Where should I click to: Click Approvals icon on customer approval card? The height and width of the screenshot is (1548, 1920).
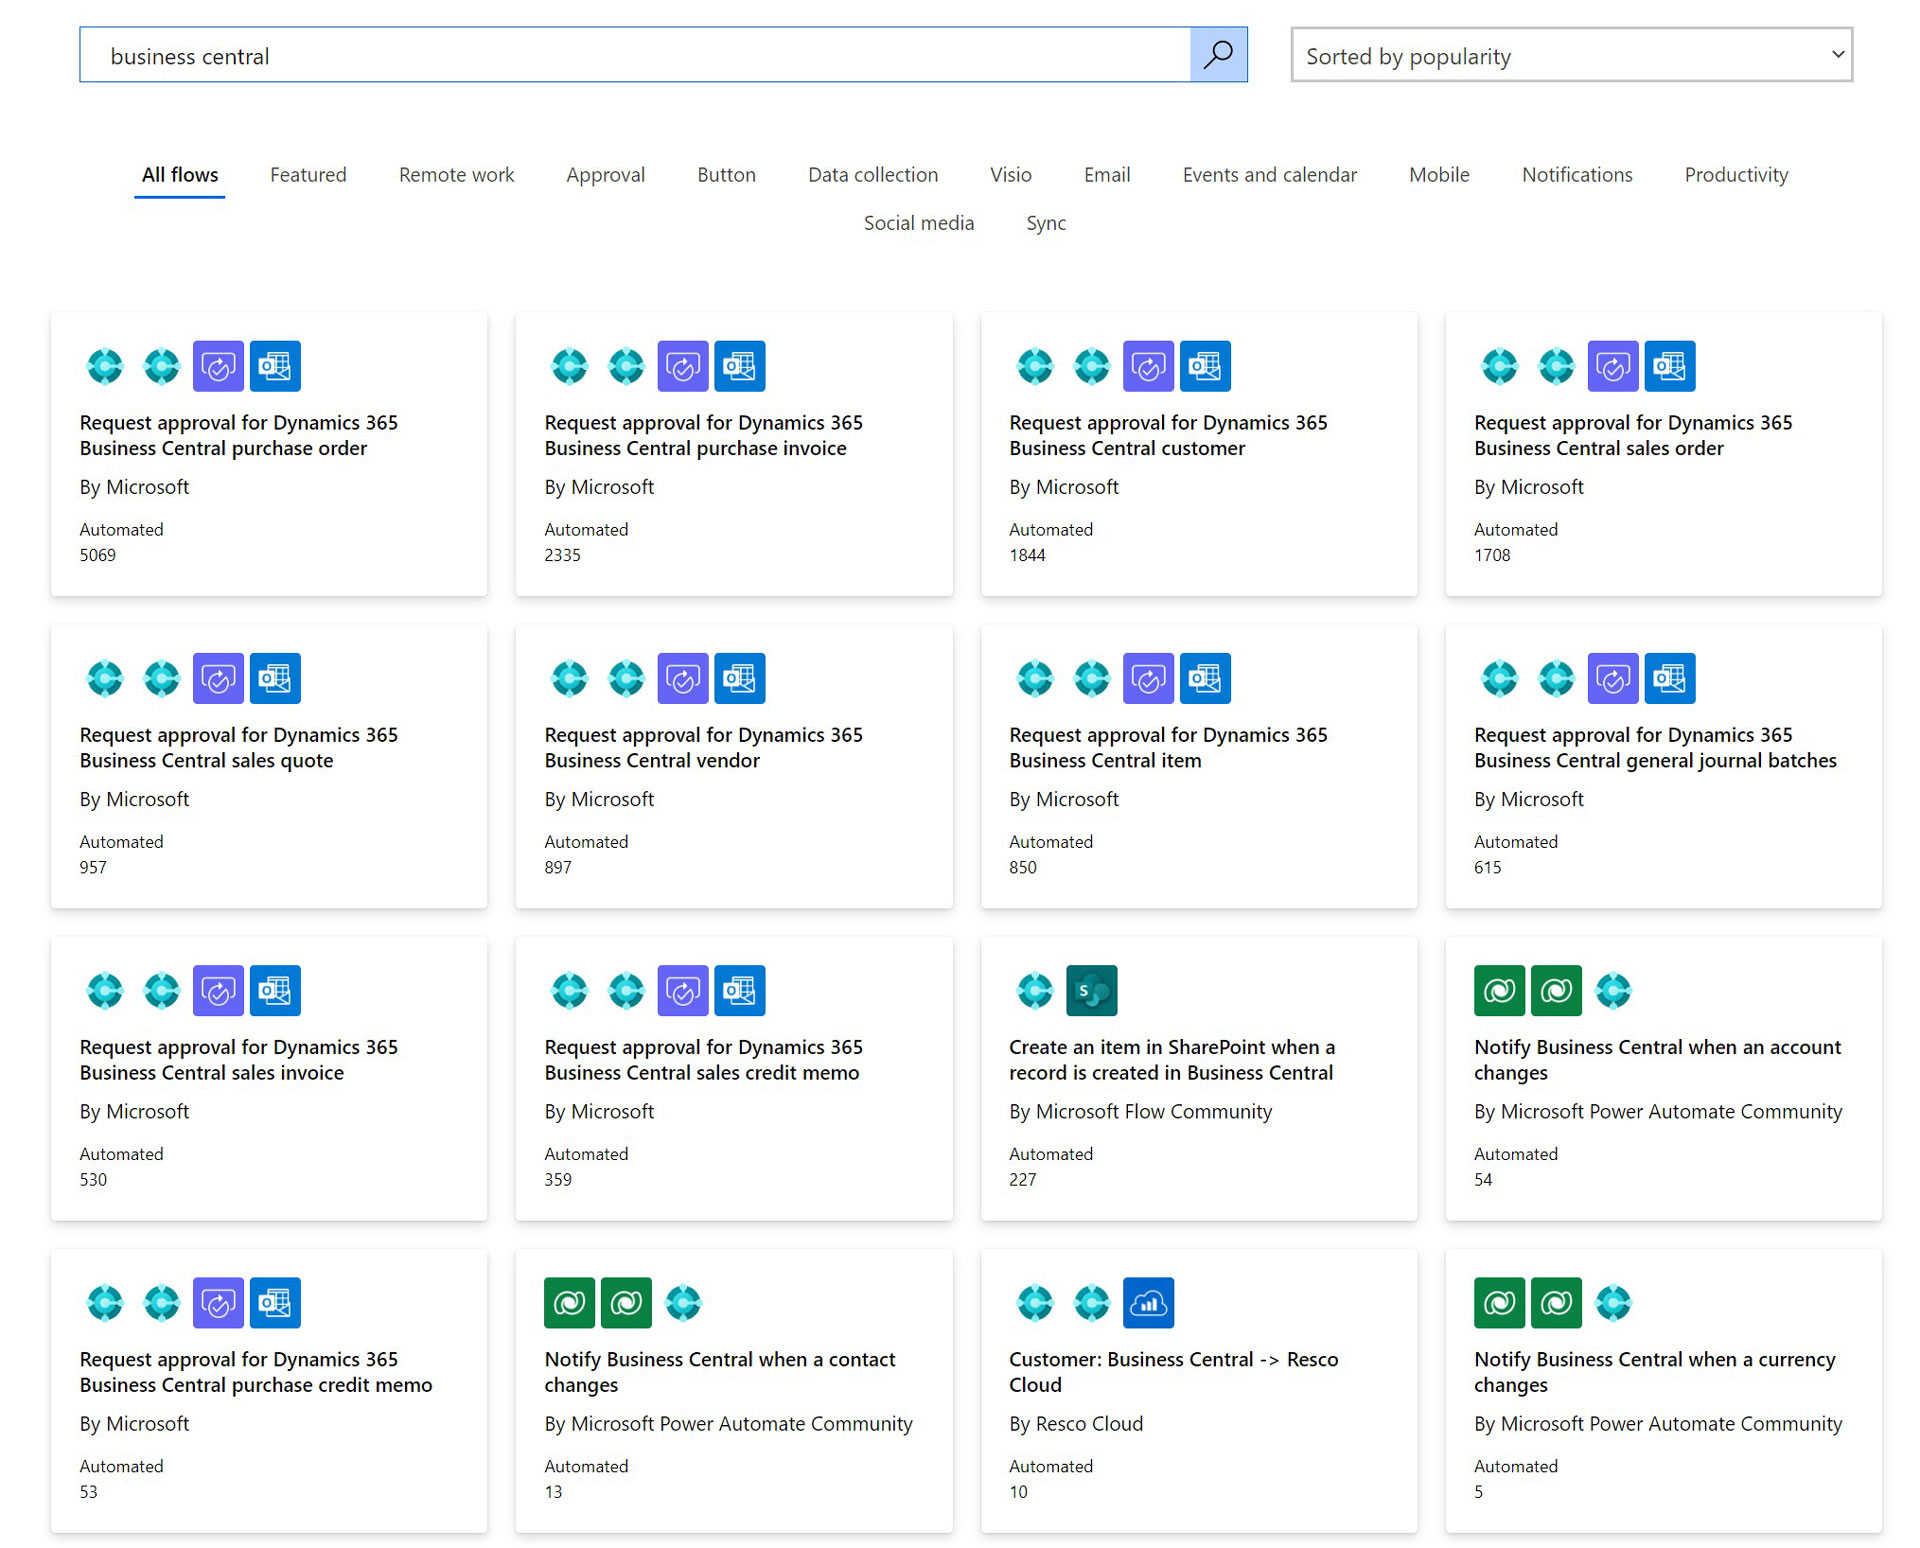pyautogui.click(x=1148, y=366)
